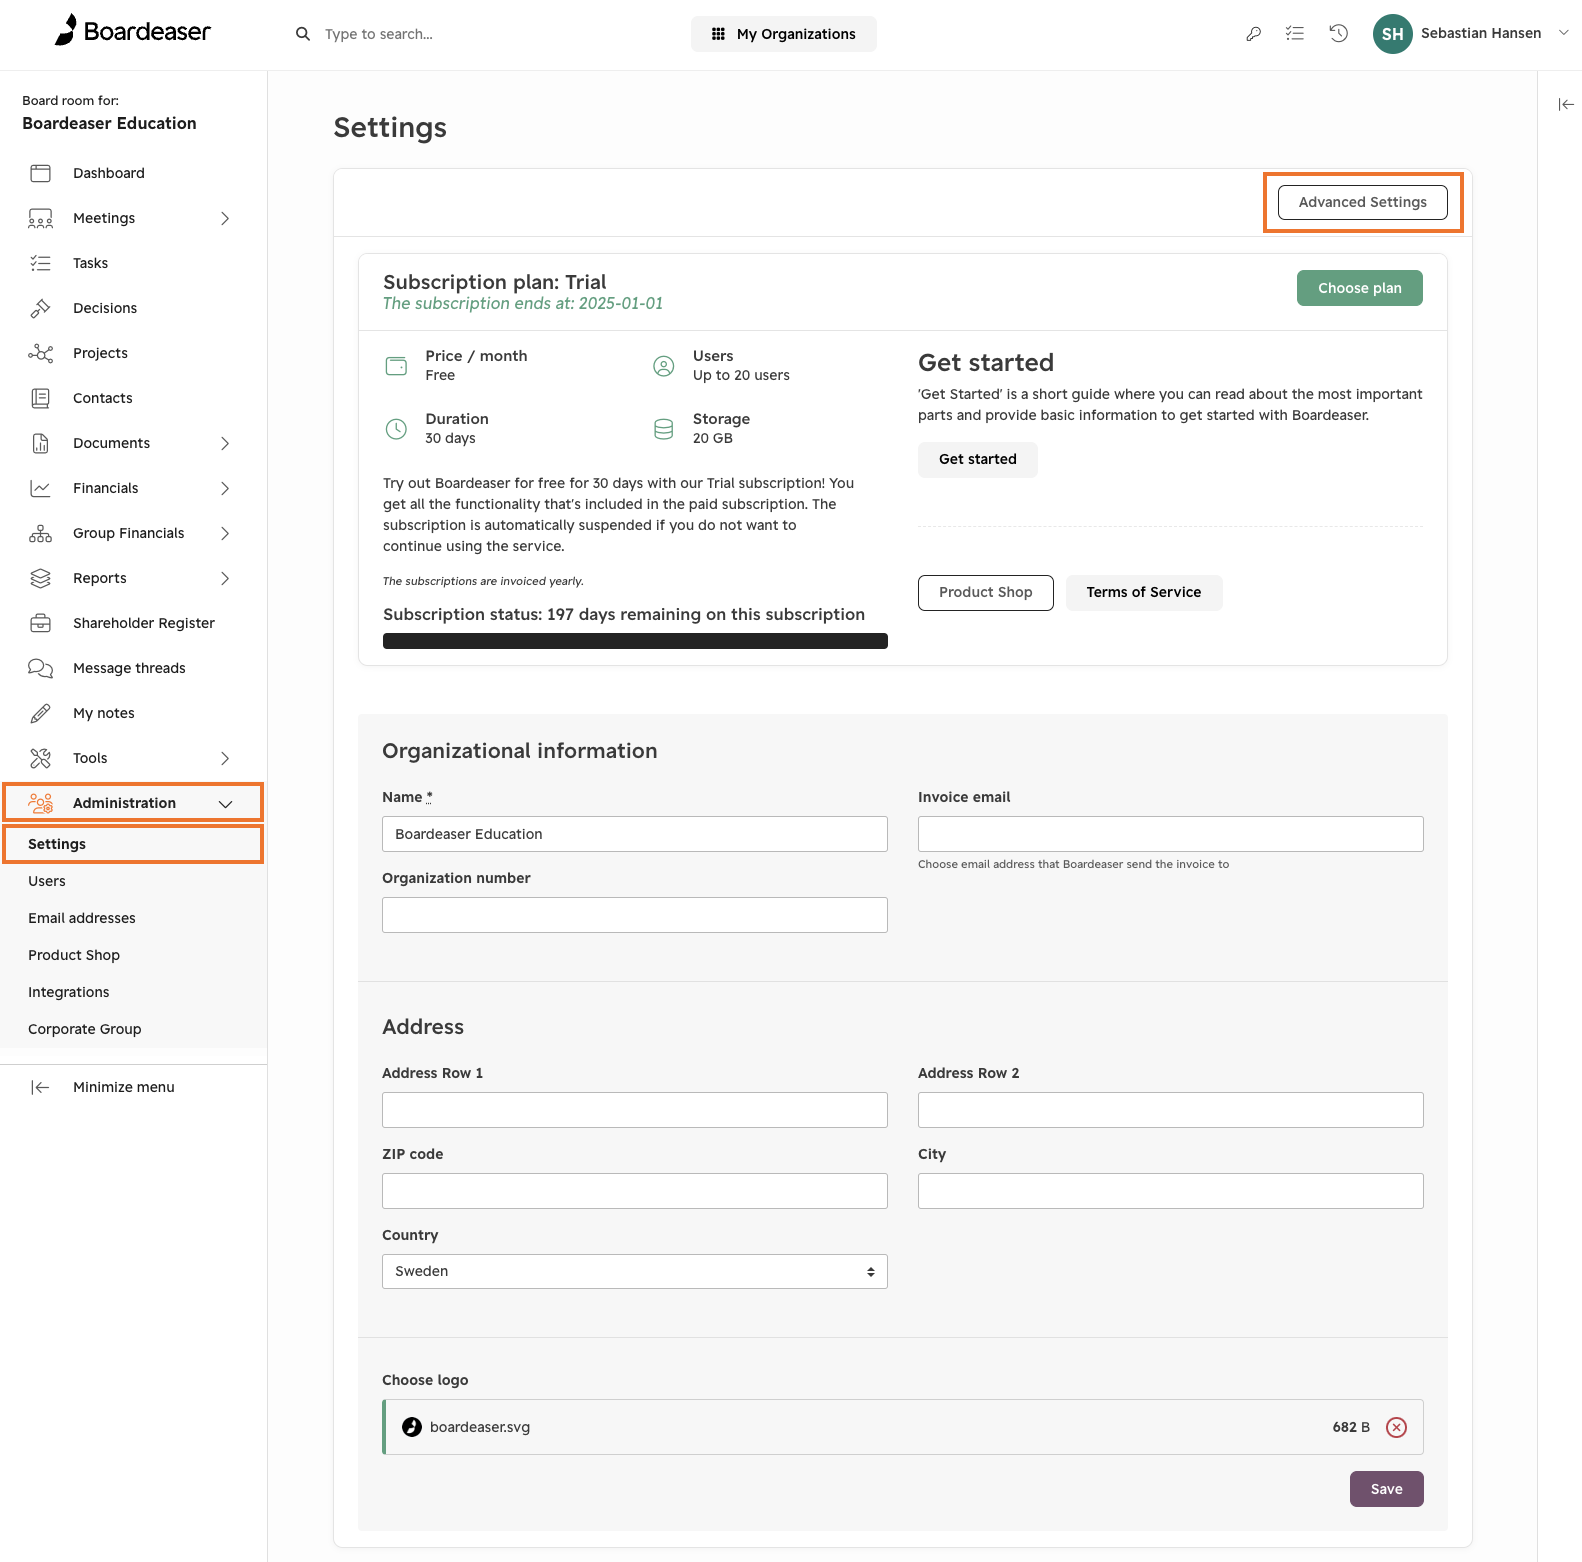The height and width of the screenshot is (1562, 1582).
Task: Open the Users submenu item
Action: pyautogui.click(x=47, y=881)
